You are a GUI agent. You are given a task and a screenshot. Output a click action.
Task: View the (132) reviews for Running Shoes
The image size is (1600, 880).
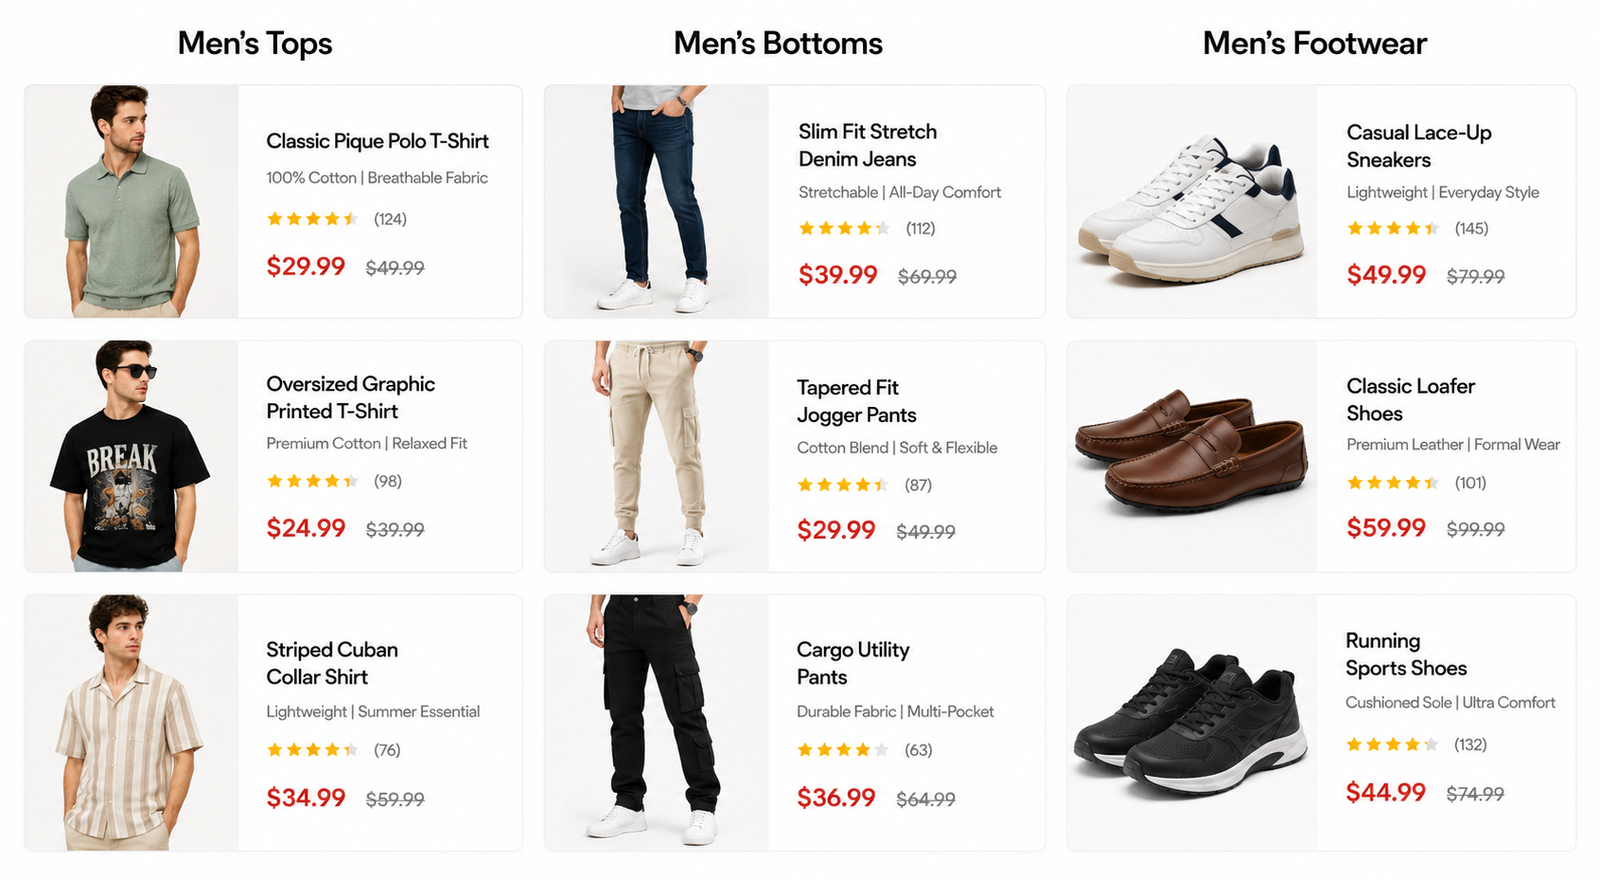(1470, 744)
